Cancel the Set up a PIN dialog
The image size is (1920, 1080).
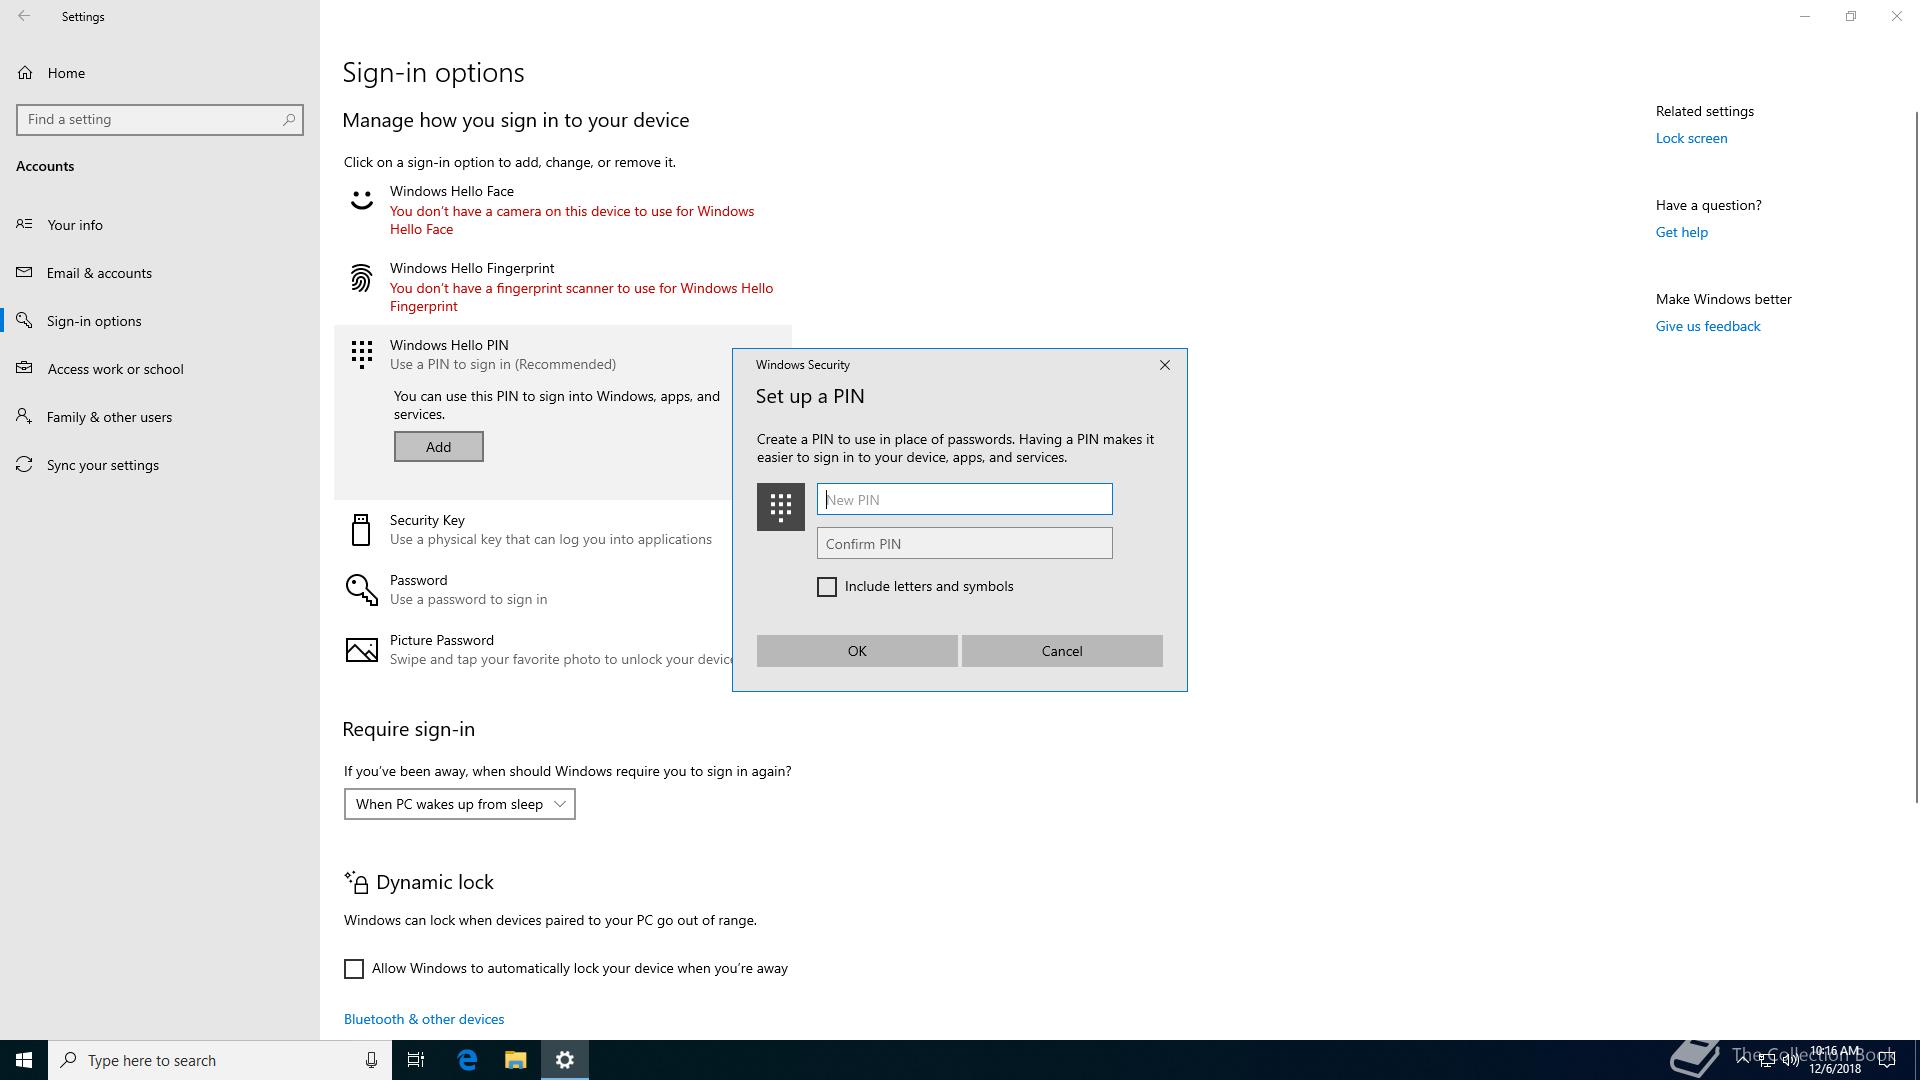(x=1062, y=651)
